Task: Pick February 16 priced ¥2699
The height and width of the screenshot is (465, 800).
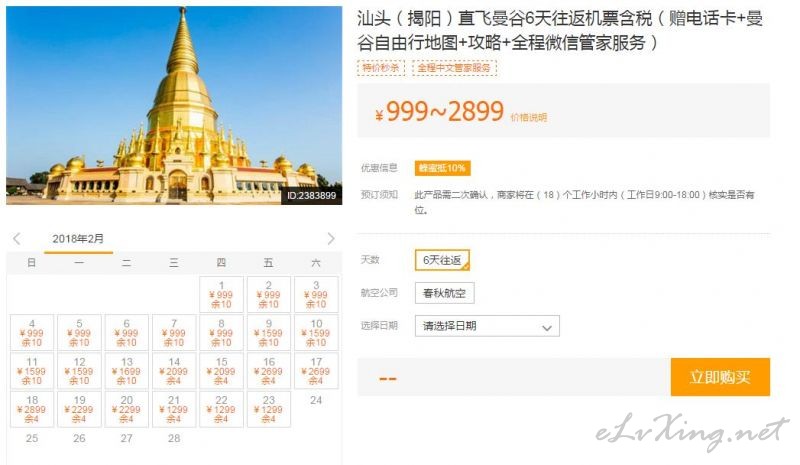Action: coord(268,371)
